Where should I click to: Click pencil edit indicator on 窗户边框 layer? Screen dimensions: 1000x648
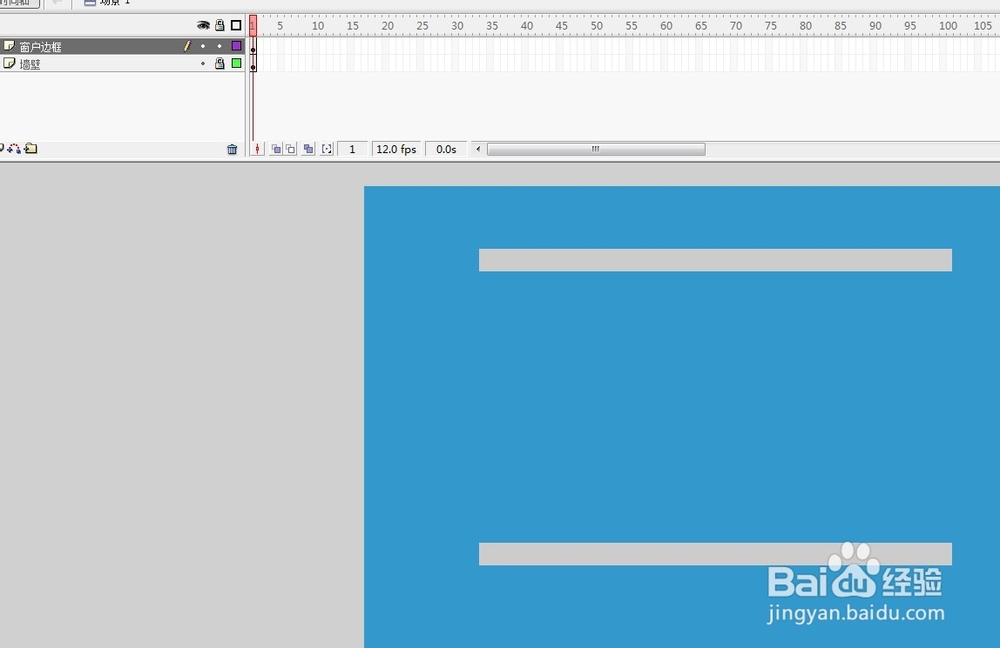187,46
